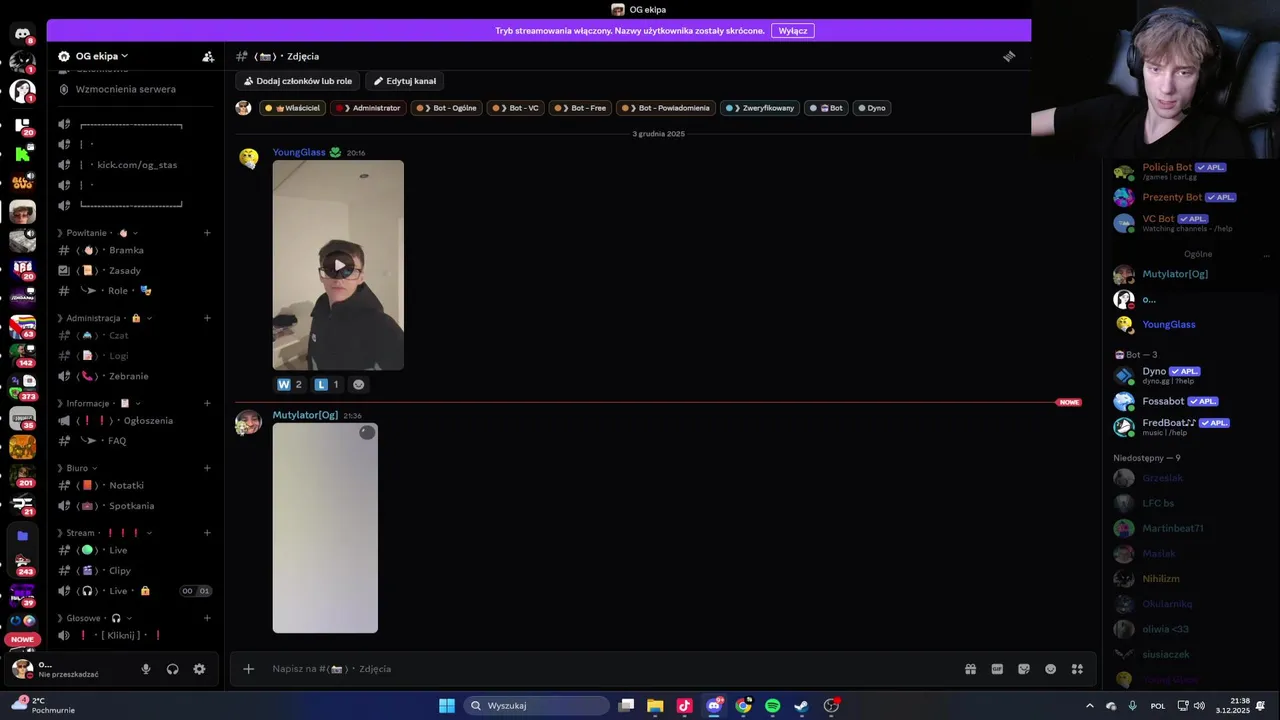Click the Edytuj kanał button
Screen dimensions: 1280x720
tap(405, 81)
